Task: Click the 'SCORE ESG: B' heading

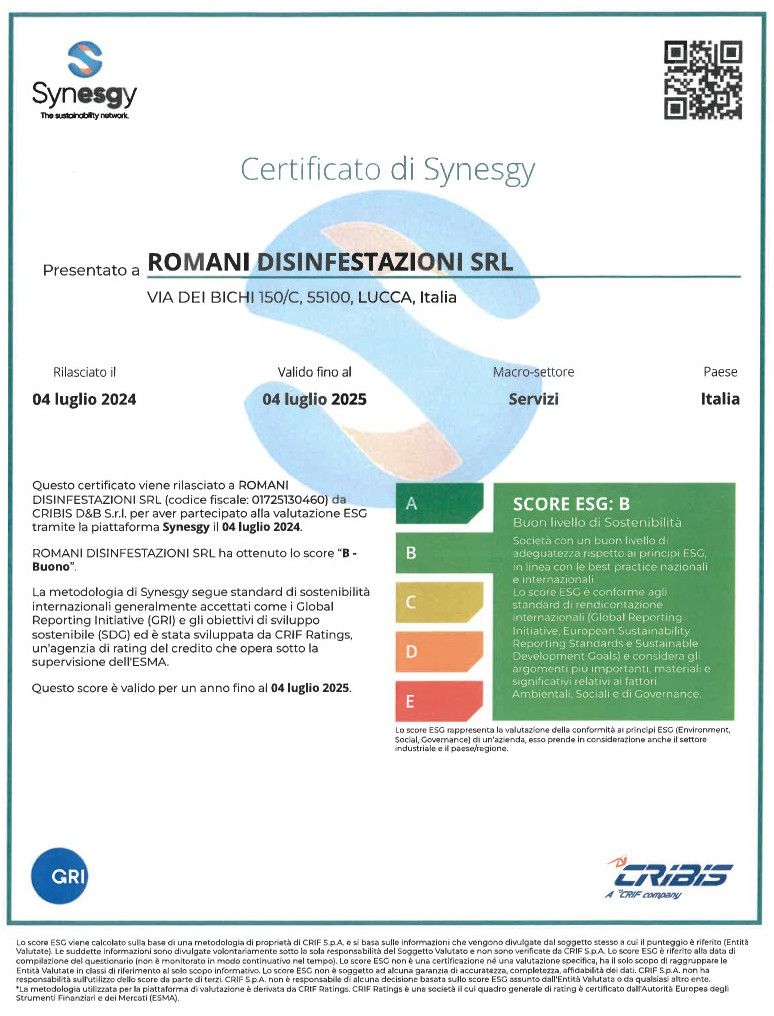Action: point(571,503)
